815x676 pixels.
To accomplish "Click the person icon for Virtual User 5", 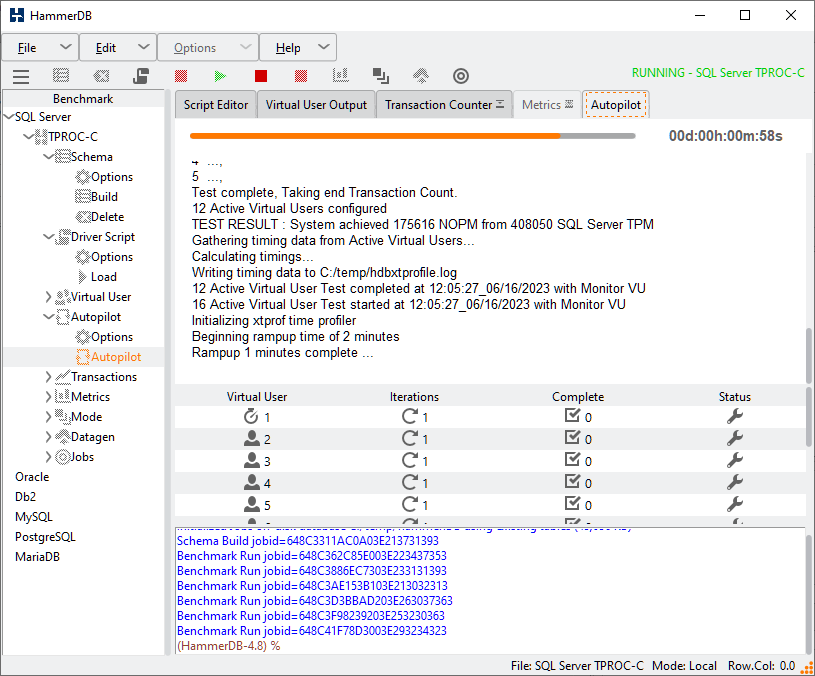I will point(252,504).
